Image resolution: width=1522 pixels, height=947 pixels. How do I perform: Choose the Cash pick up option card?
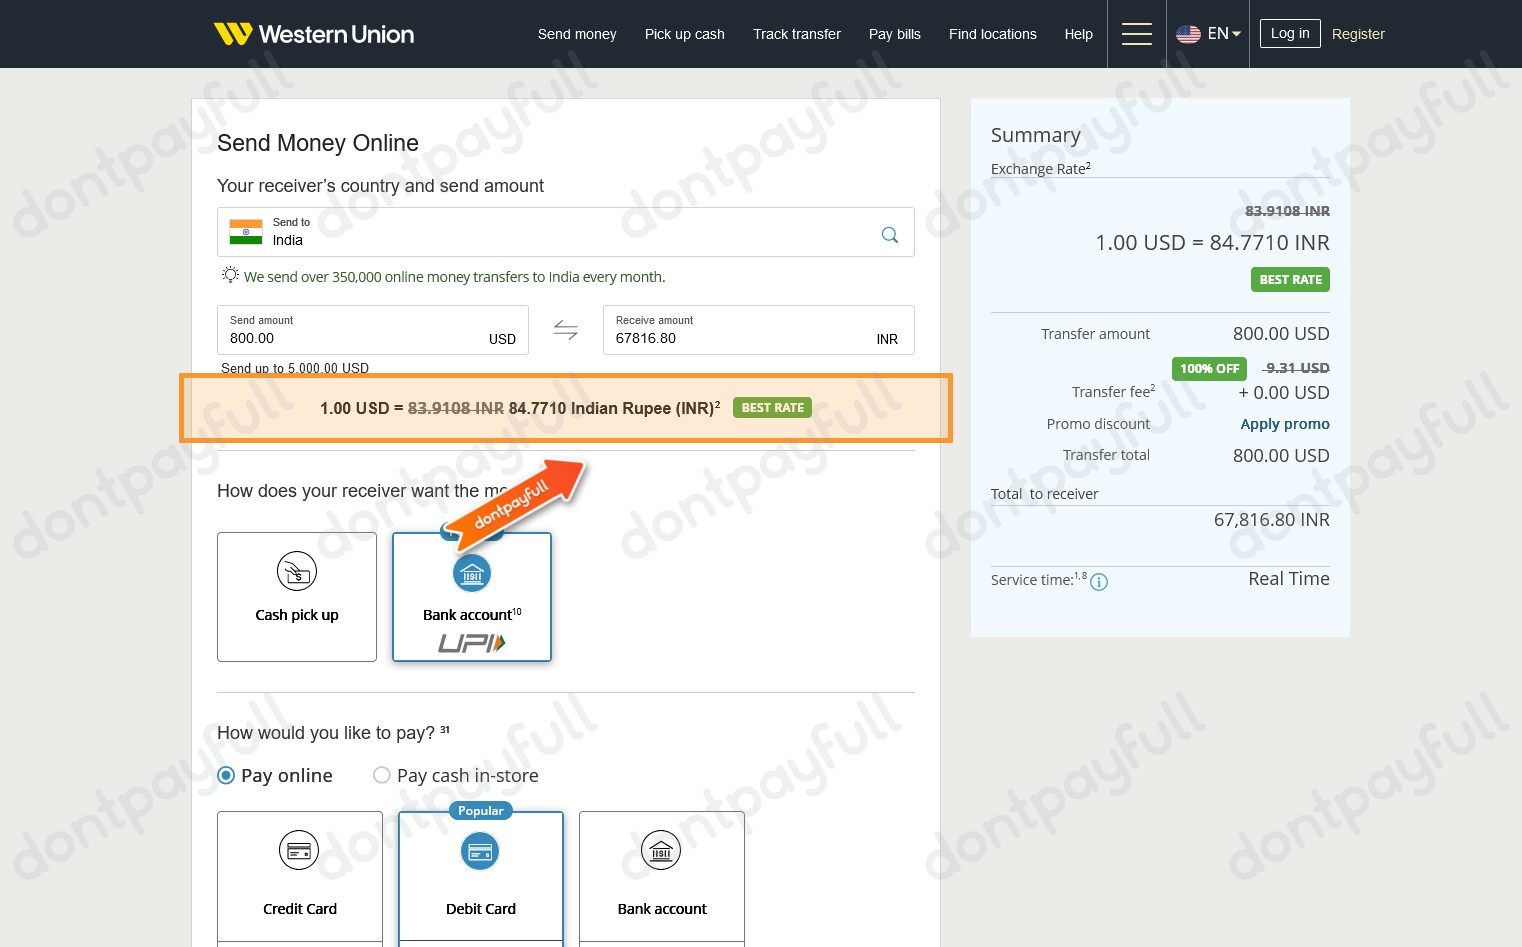(x=297, y=597)
